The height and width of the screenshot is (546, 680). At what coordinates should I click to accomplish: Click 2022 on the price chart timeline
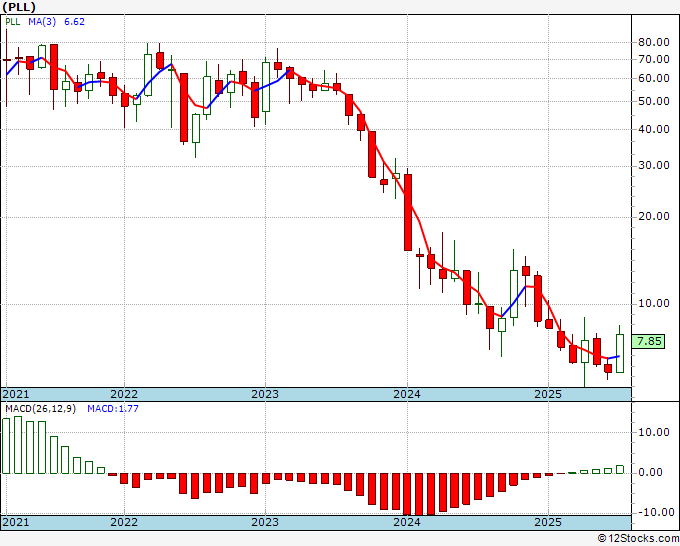124,394
